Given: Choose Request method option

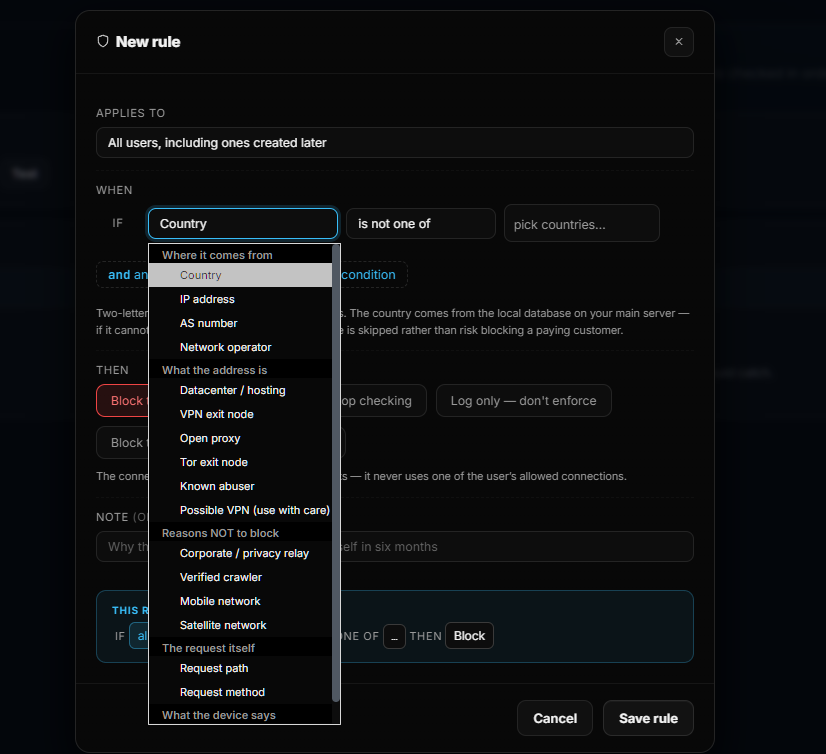Looking at the screenshot, I should [240, 692].
